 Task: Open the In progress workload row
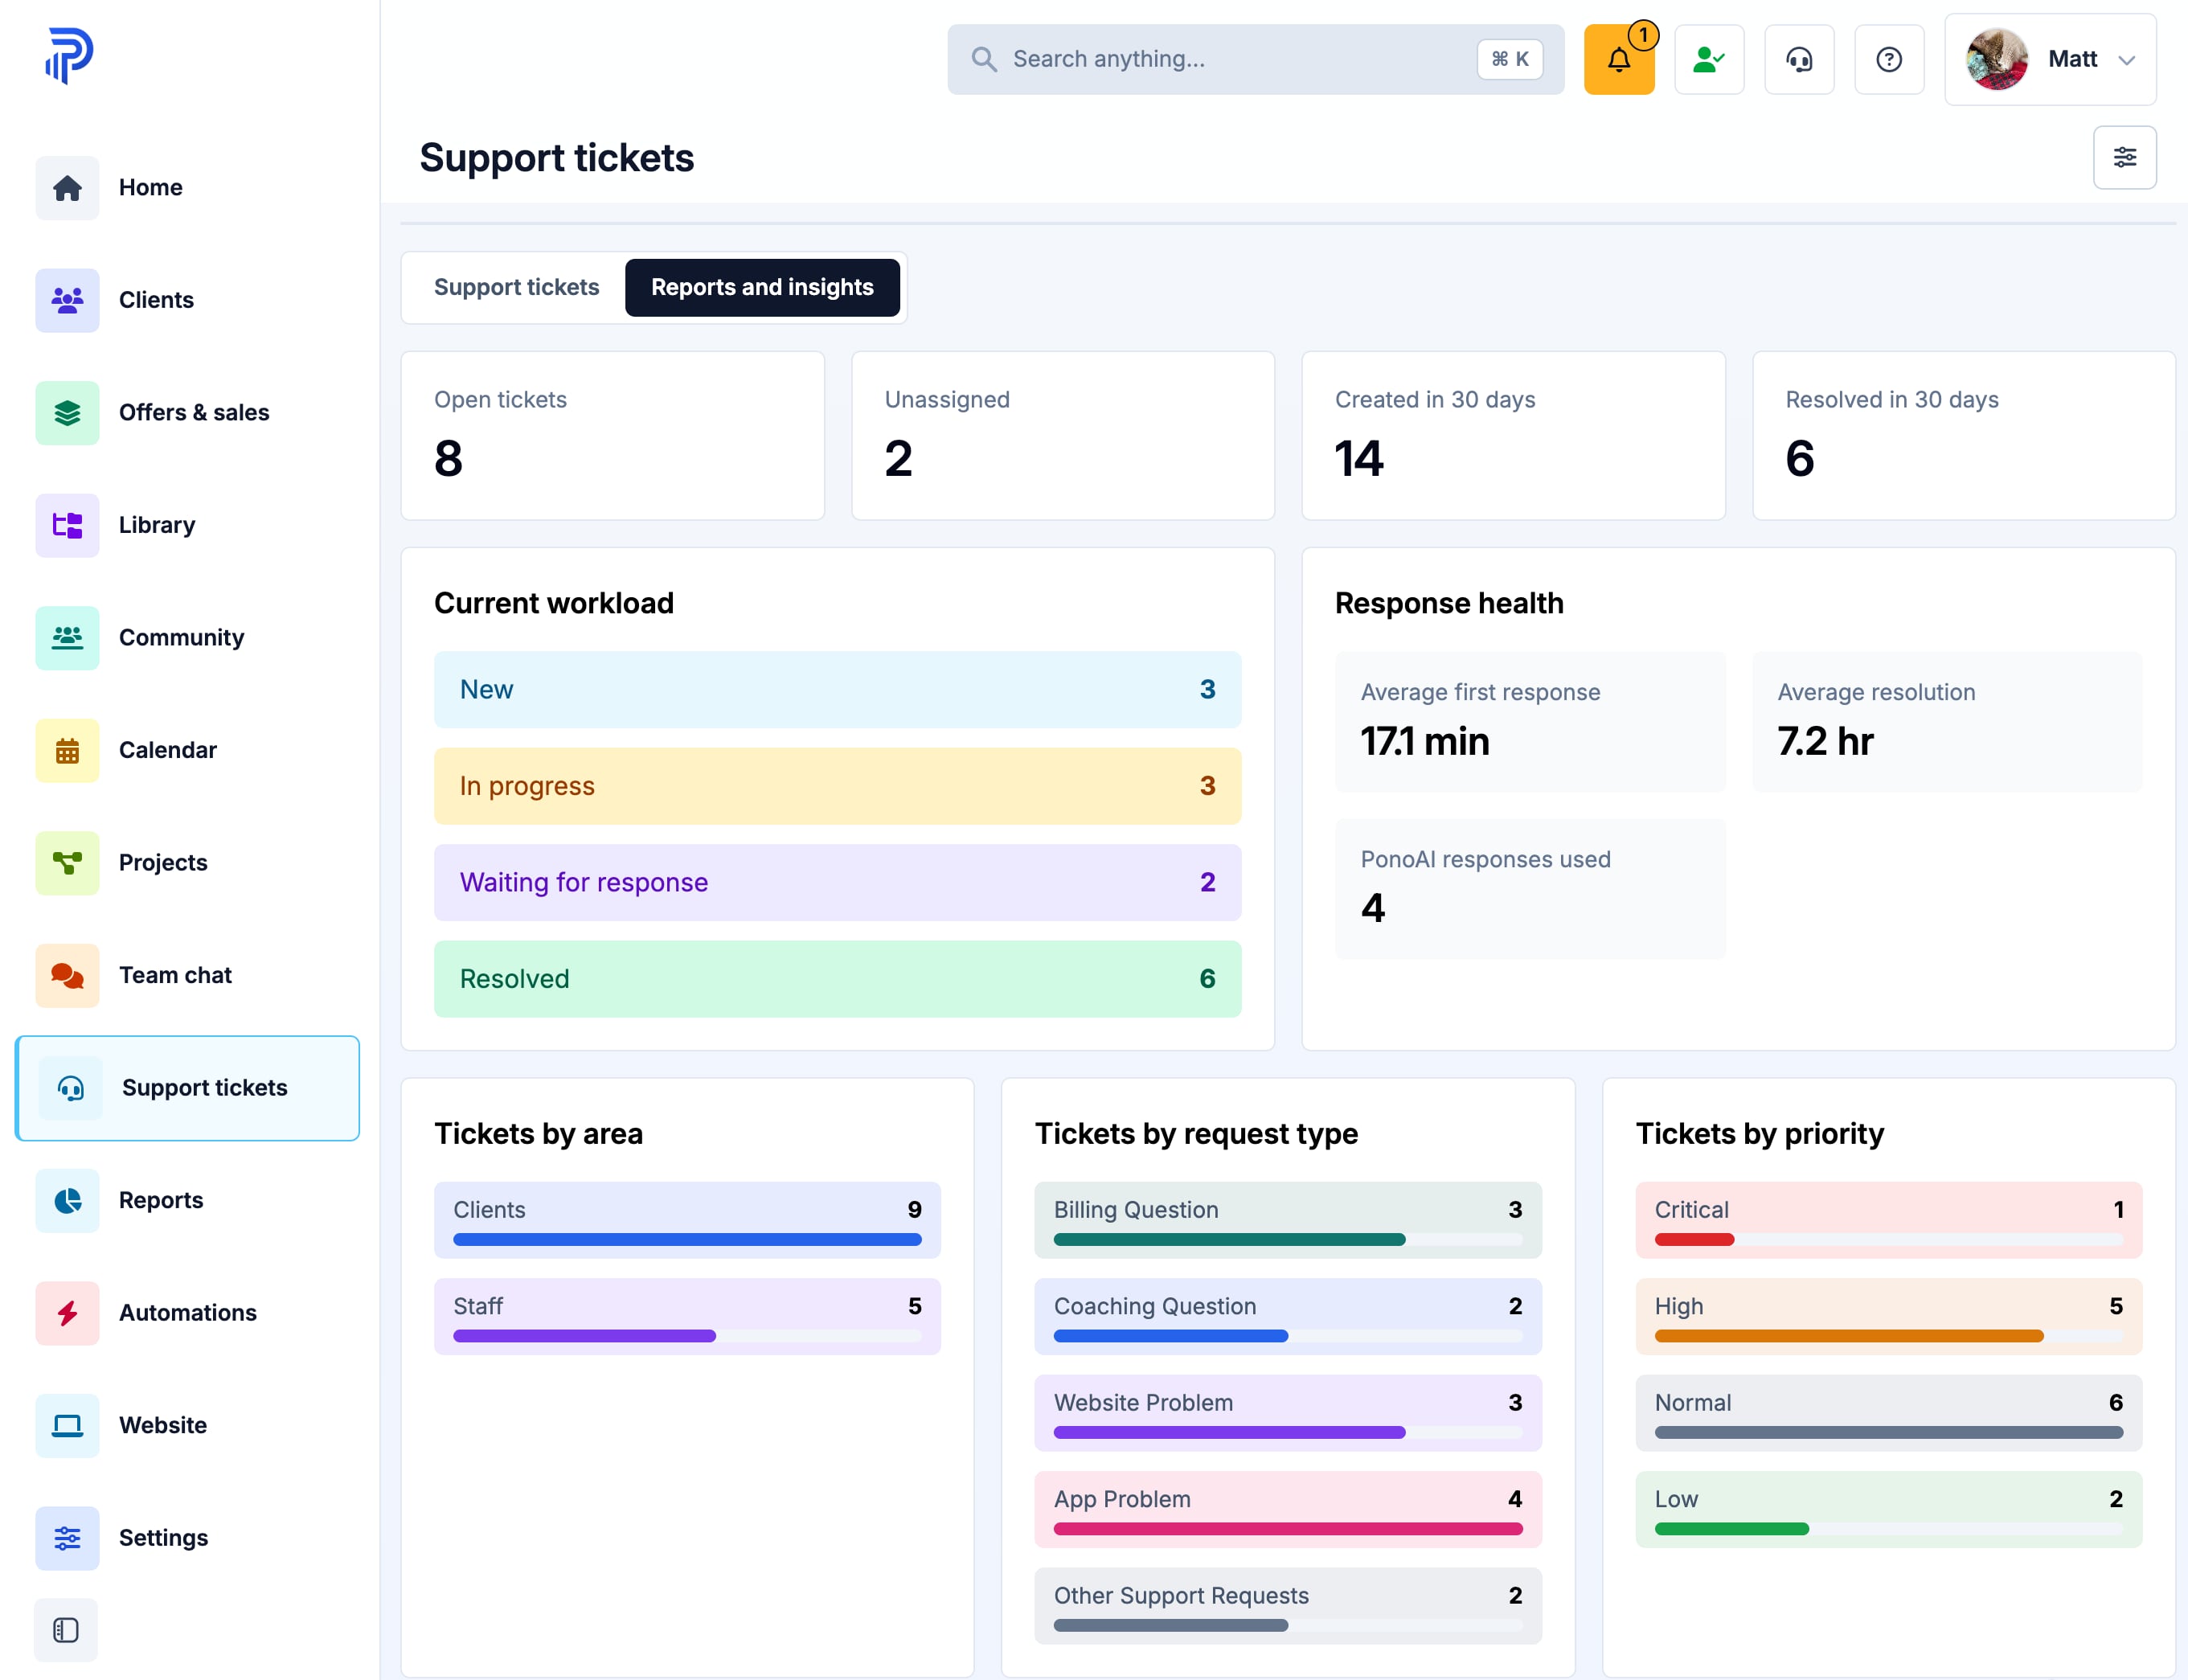pos(837,785)
